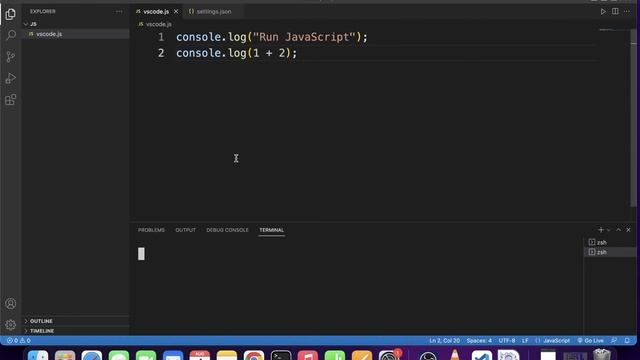Click the editor minimap
The height and width of the screenshot is (360, 640).
(x=614, y=30)
